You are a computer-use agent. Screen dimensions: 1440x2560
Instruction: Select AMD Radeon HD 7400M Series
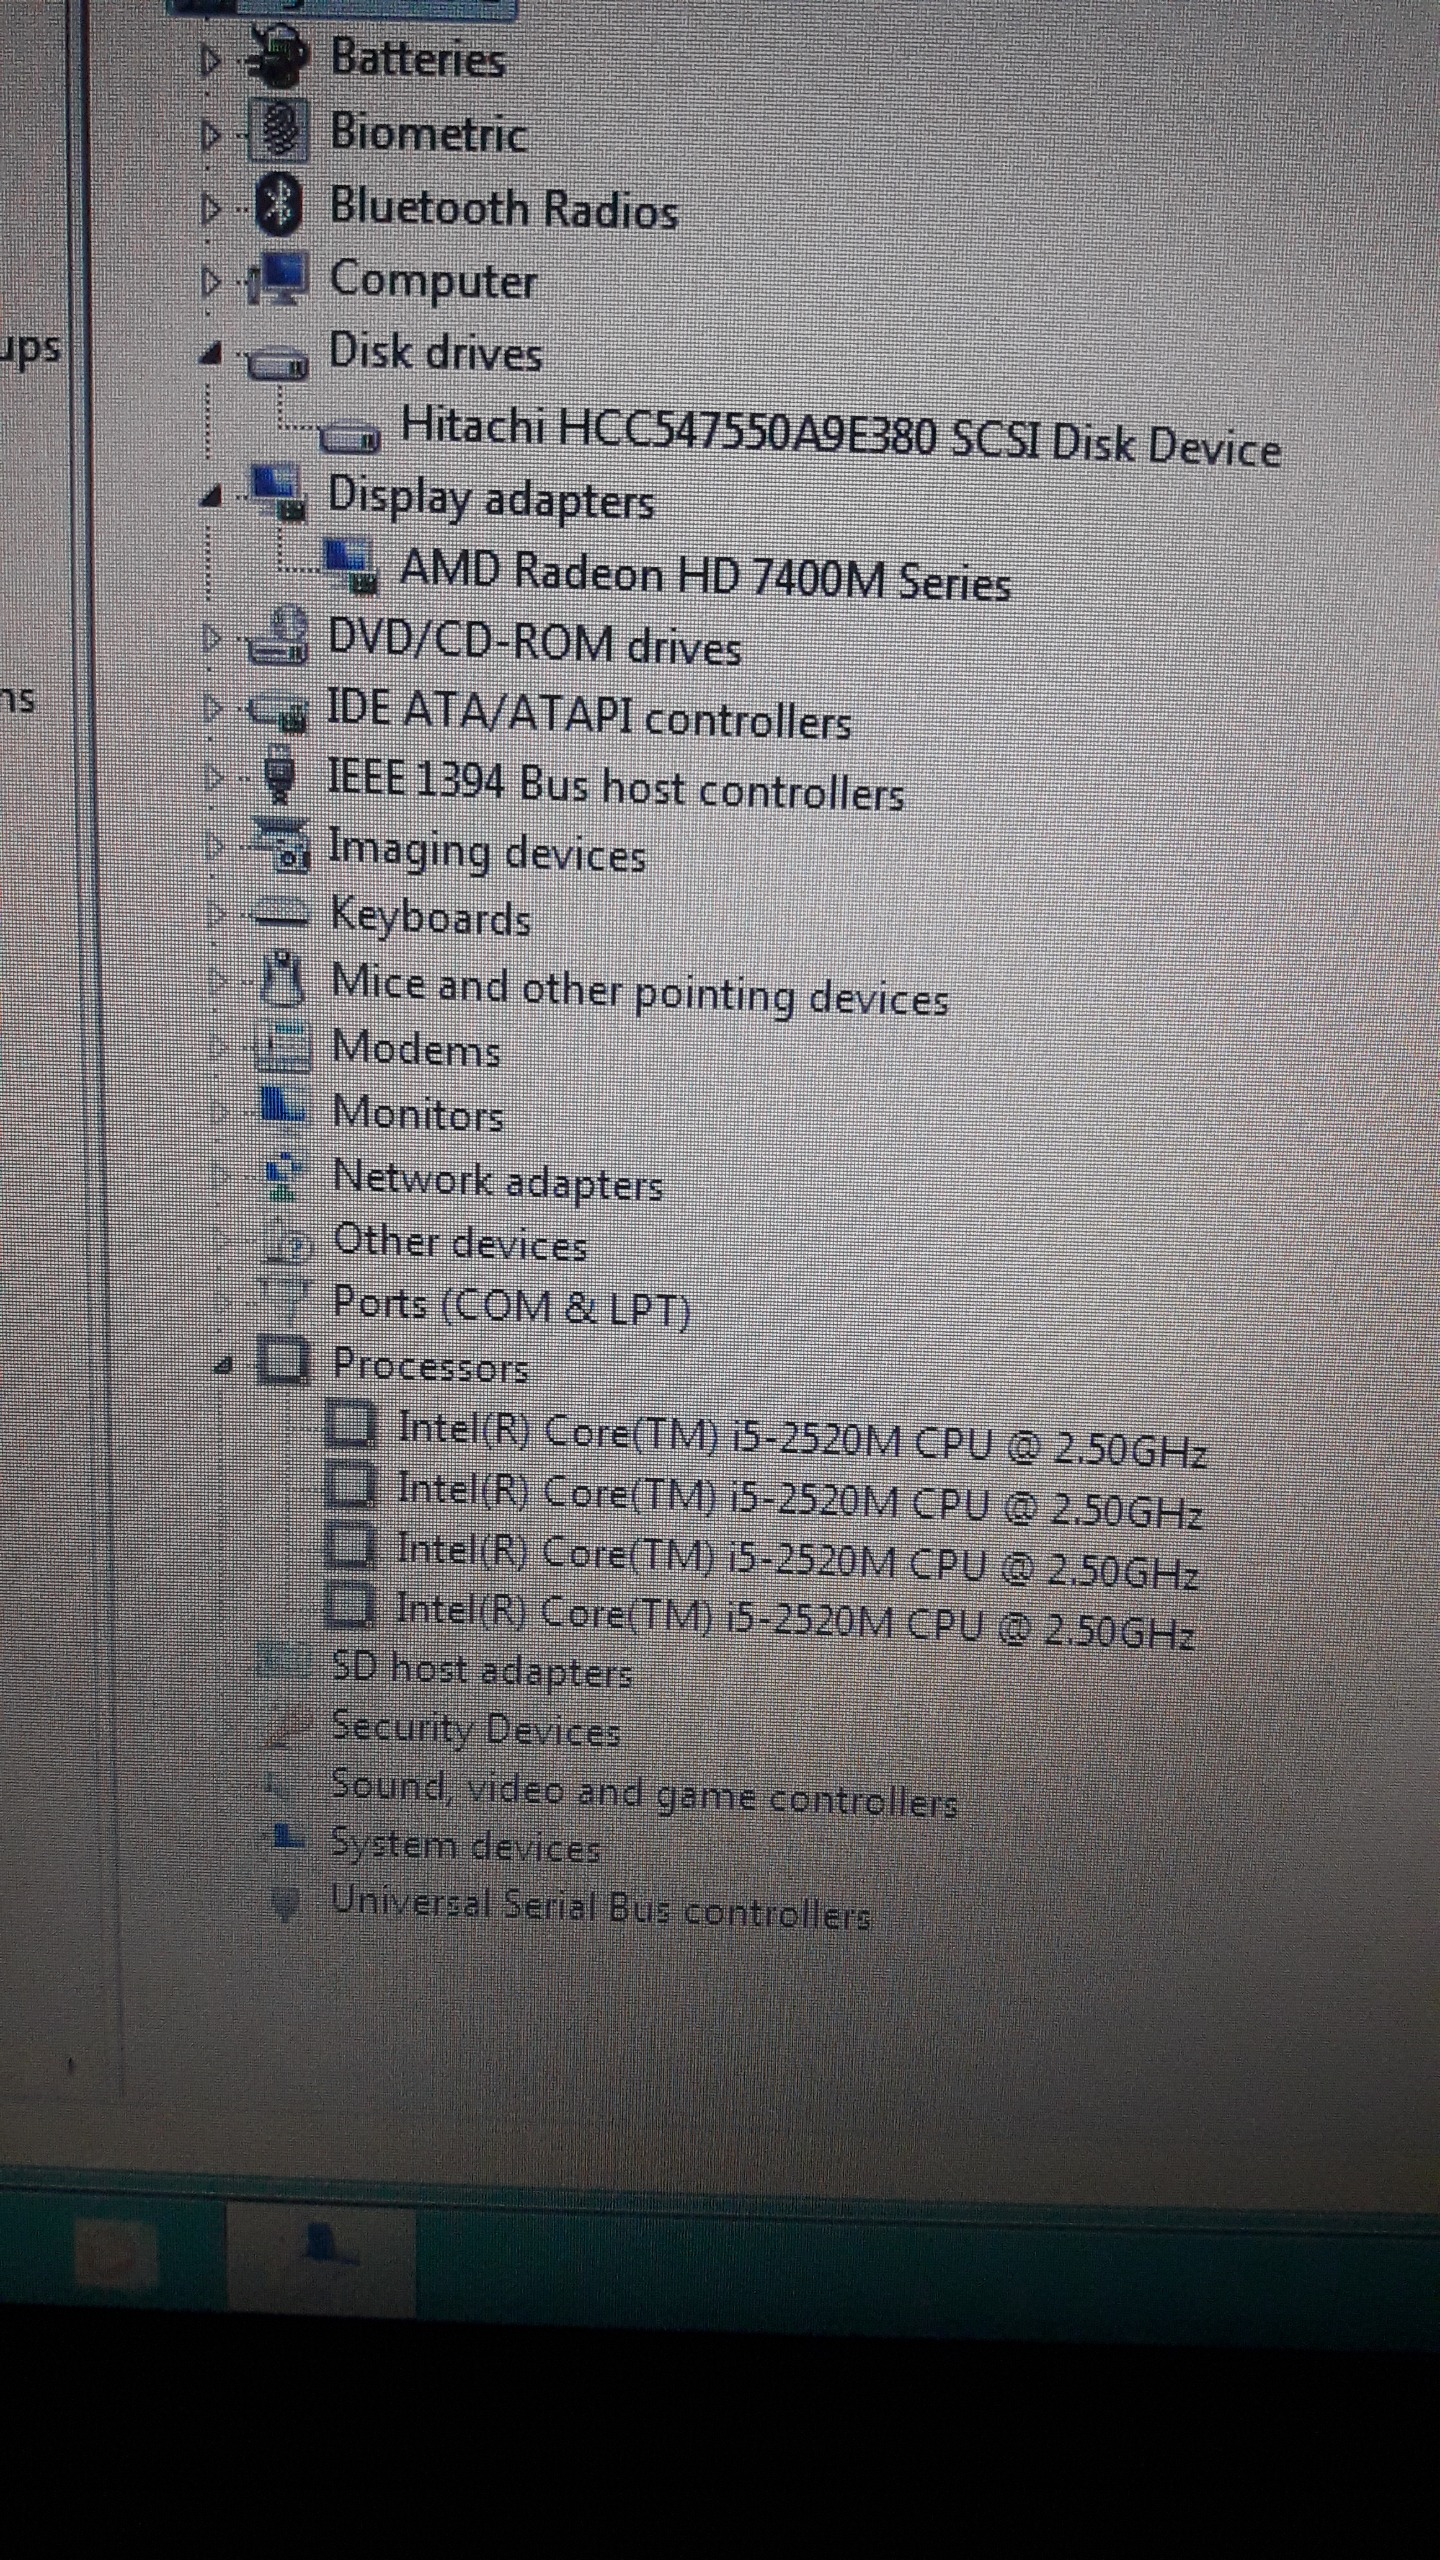coord(704,576)
